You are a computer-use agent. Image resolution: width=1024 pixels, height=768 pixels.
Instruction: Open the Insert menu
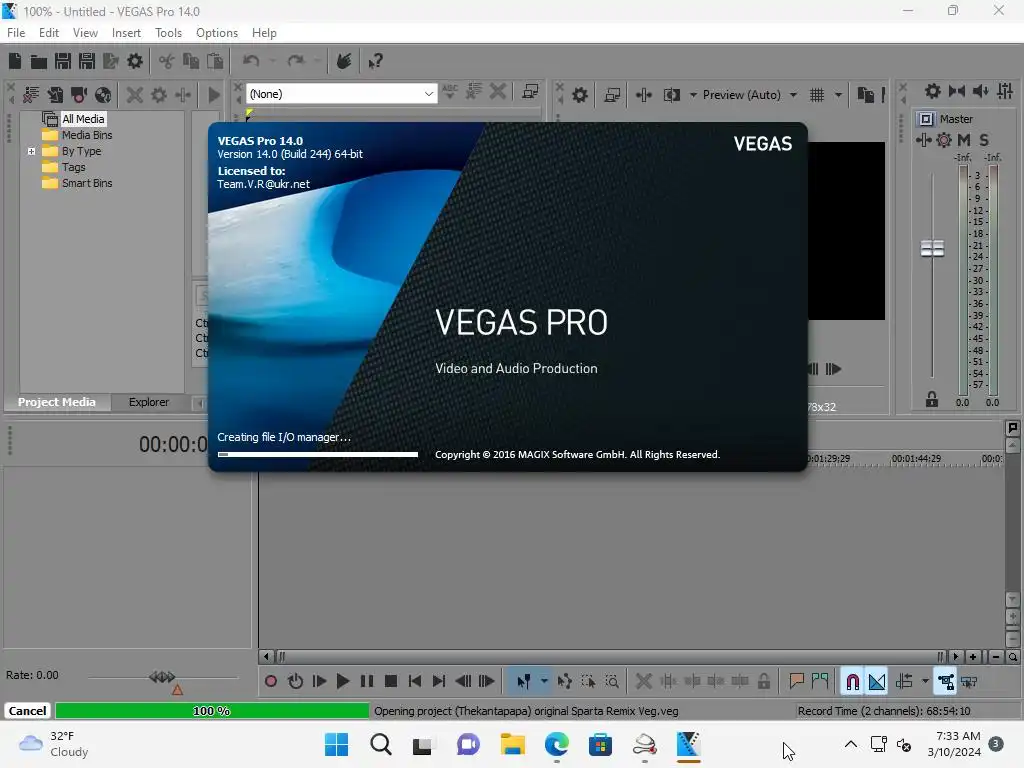coord(126,33)
